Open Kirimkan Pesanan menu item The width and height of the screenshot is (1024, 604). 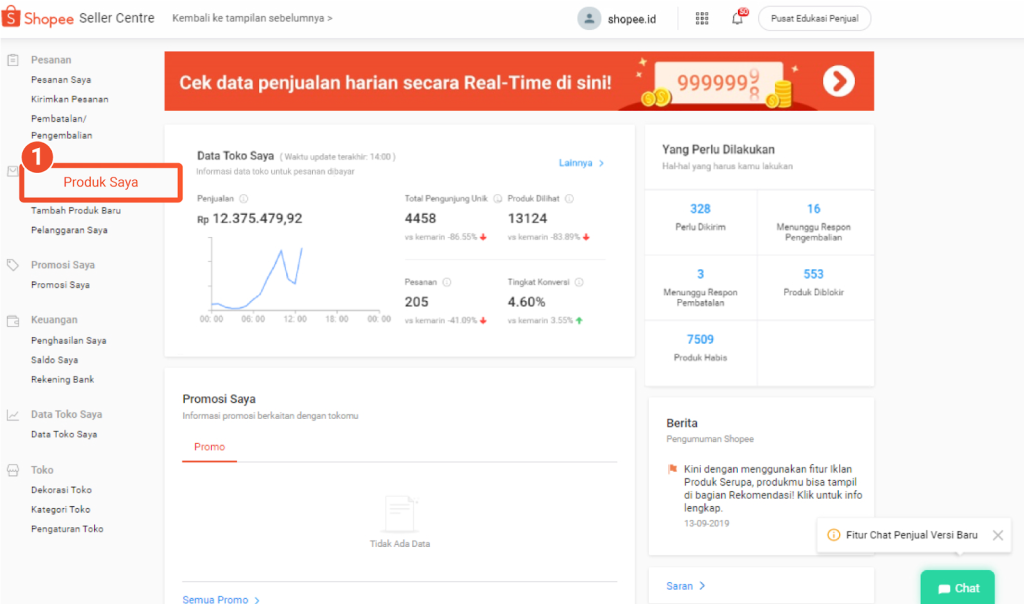[69, 99]
